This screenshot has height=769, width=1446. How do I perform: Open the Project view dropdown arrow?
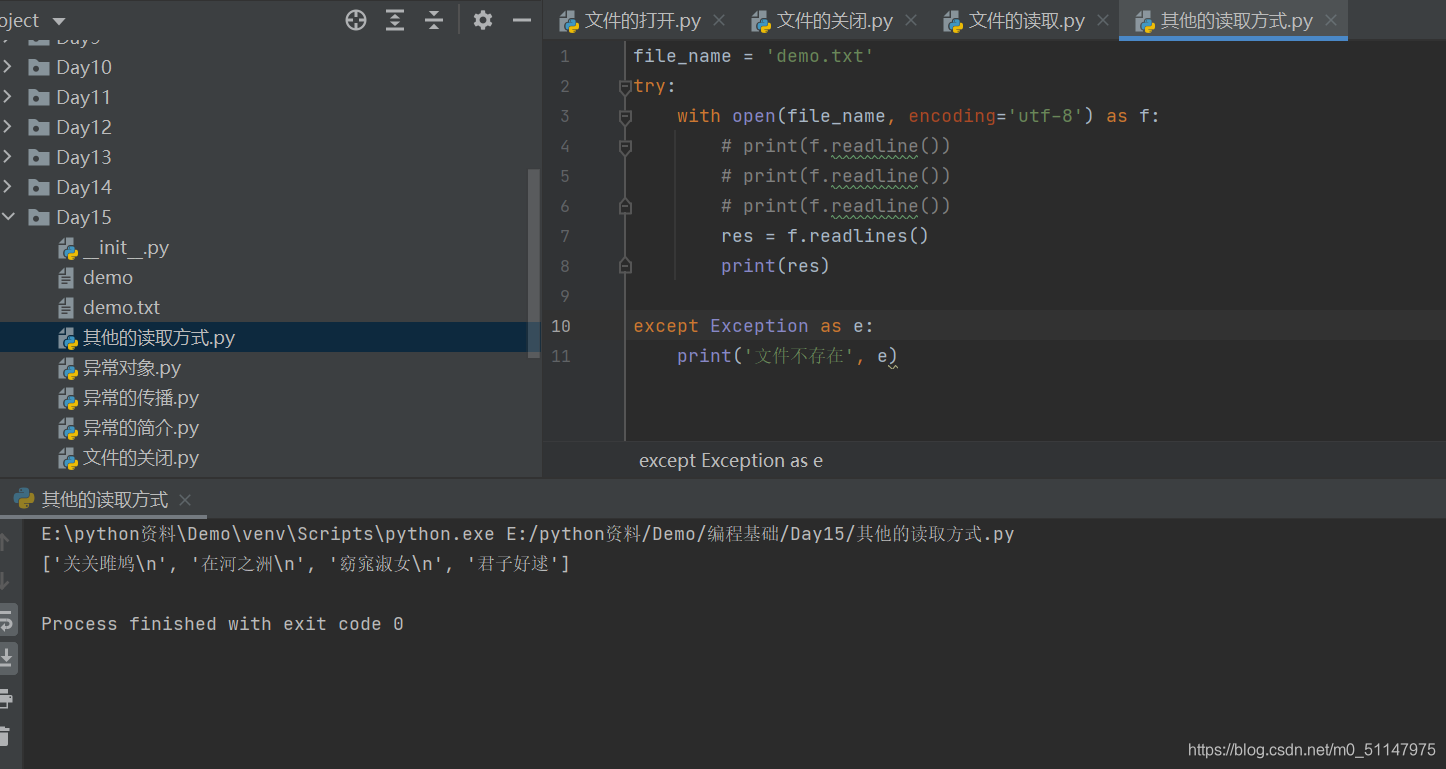click(x=58, y=21)
